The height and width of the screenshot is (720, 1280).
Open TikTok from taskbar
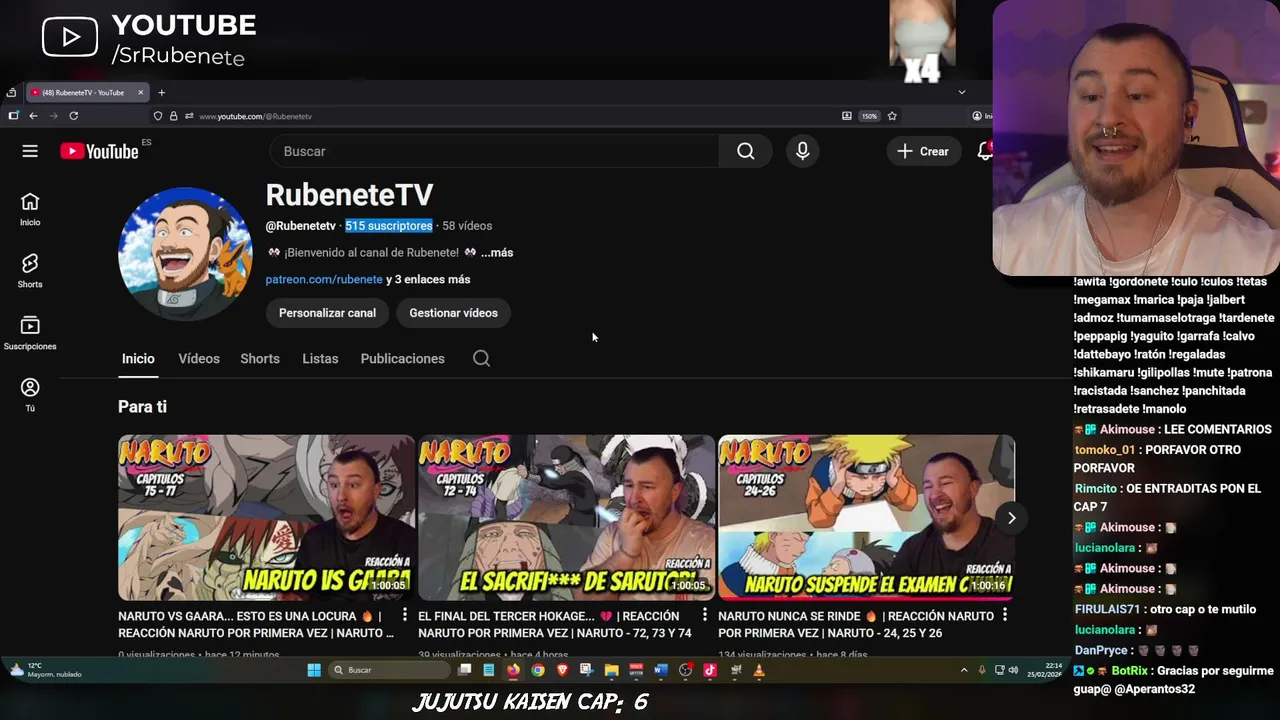pos(710,670)
